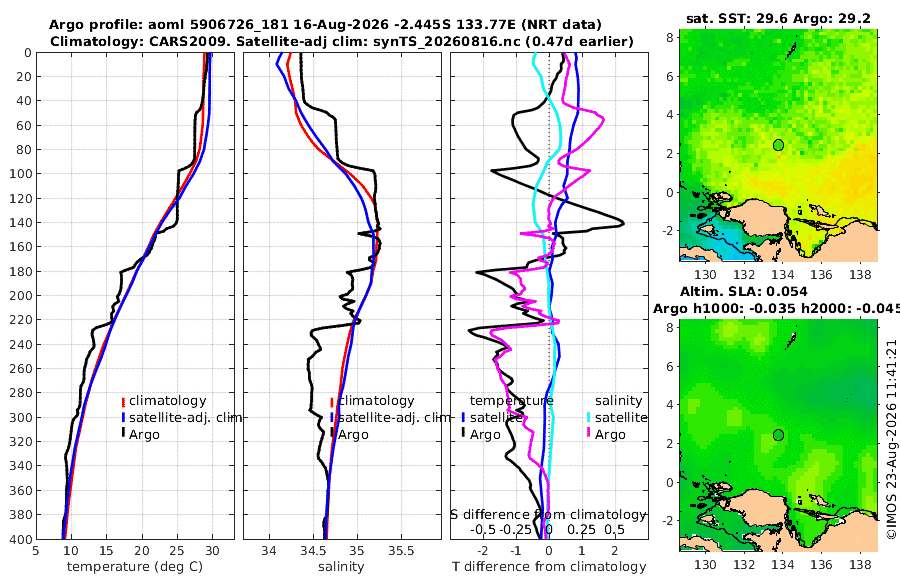The height and width of the screenshot is (580, 900).
Task: Click 'T difference from climatology' axis label
Action: click(549, 567)
